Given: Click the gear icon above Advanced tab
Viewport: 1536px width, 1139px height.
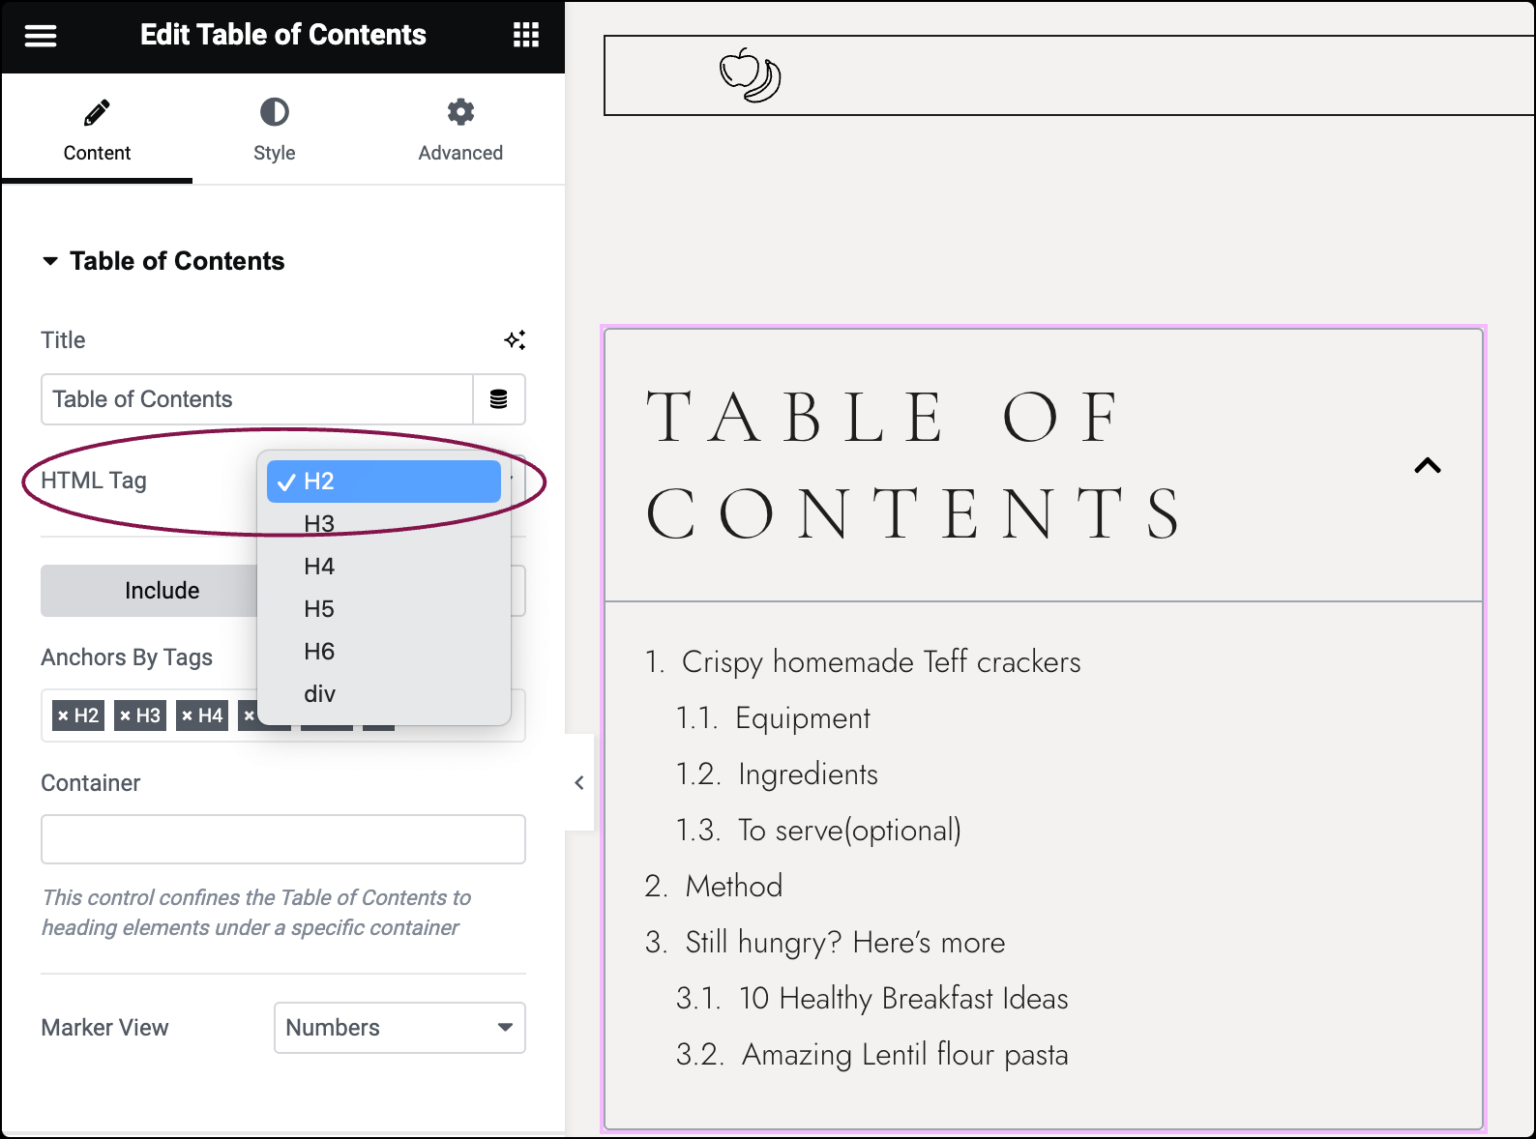Looking at the screenshot, I should coord(460,111).
